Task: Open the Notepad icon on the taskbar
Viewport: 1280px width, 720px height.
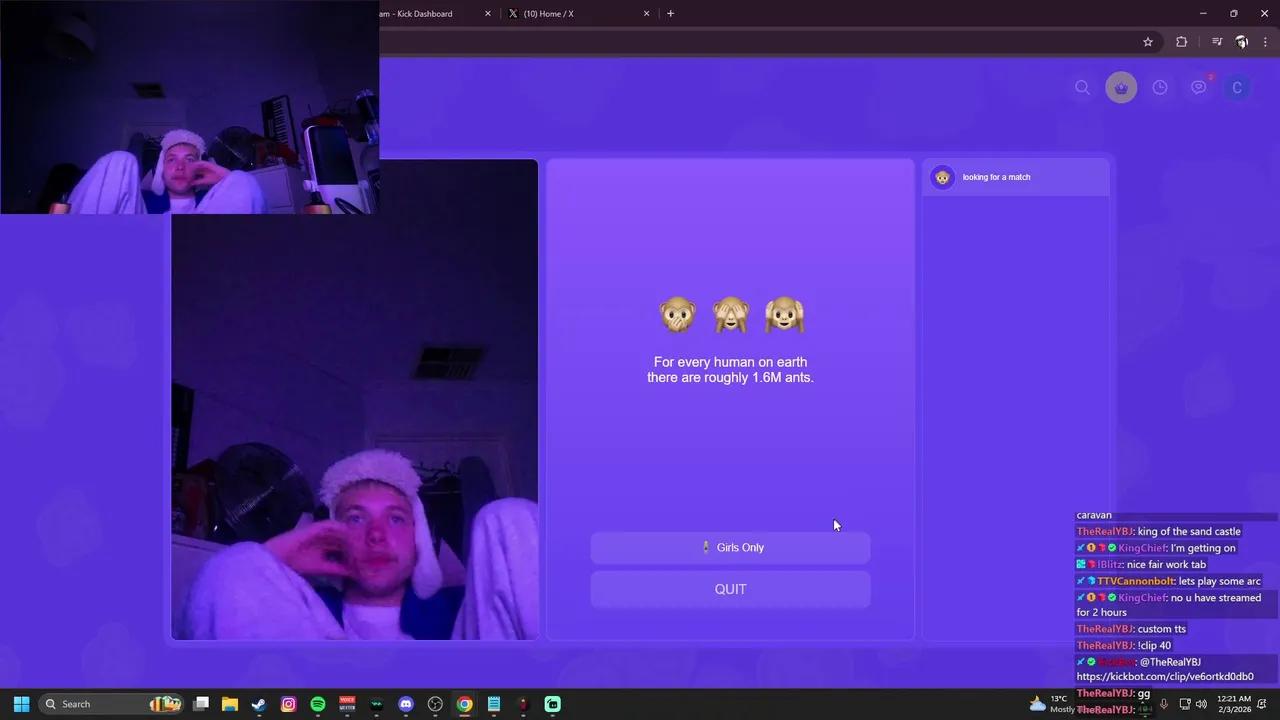Action: coord(494,704)
